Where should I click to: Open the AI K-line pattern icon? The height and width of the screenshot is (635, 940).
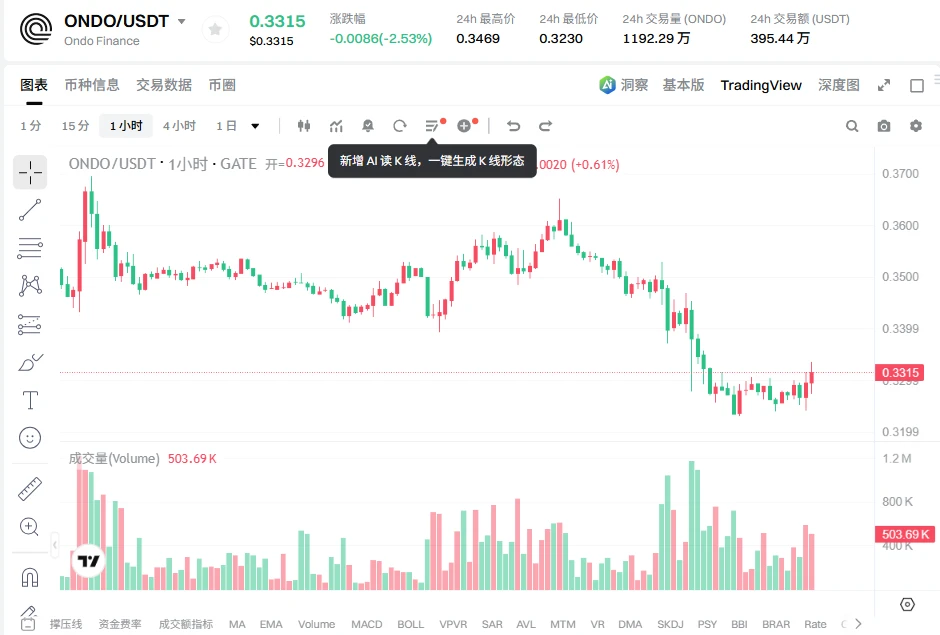(x=432, y=126)
